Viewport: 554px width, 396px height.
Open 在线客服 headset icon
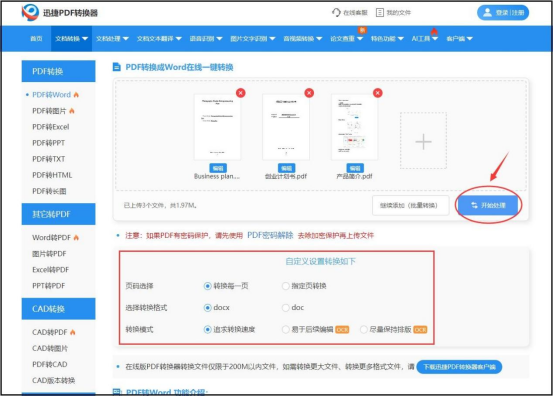tap(336, 12)
